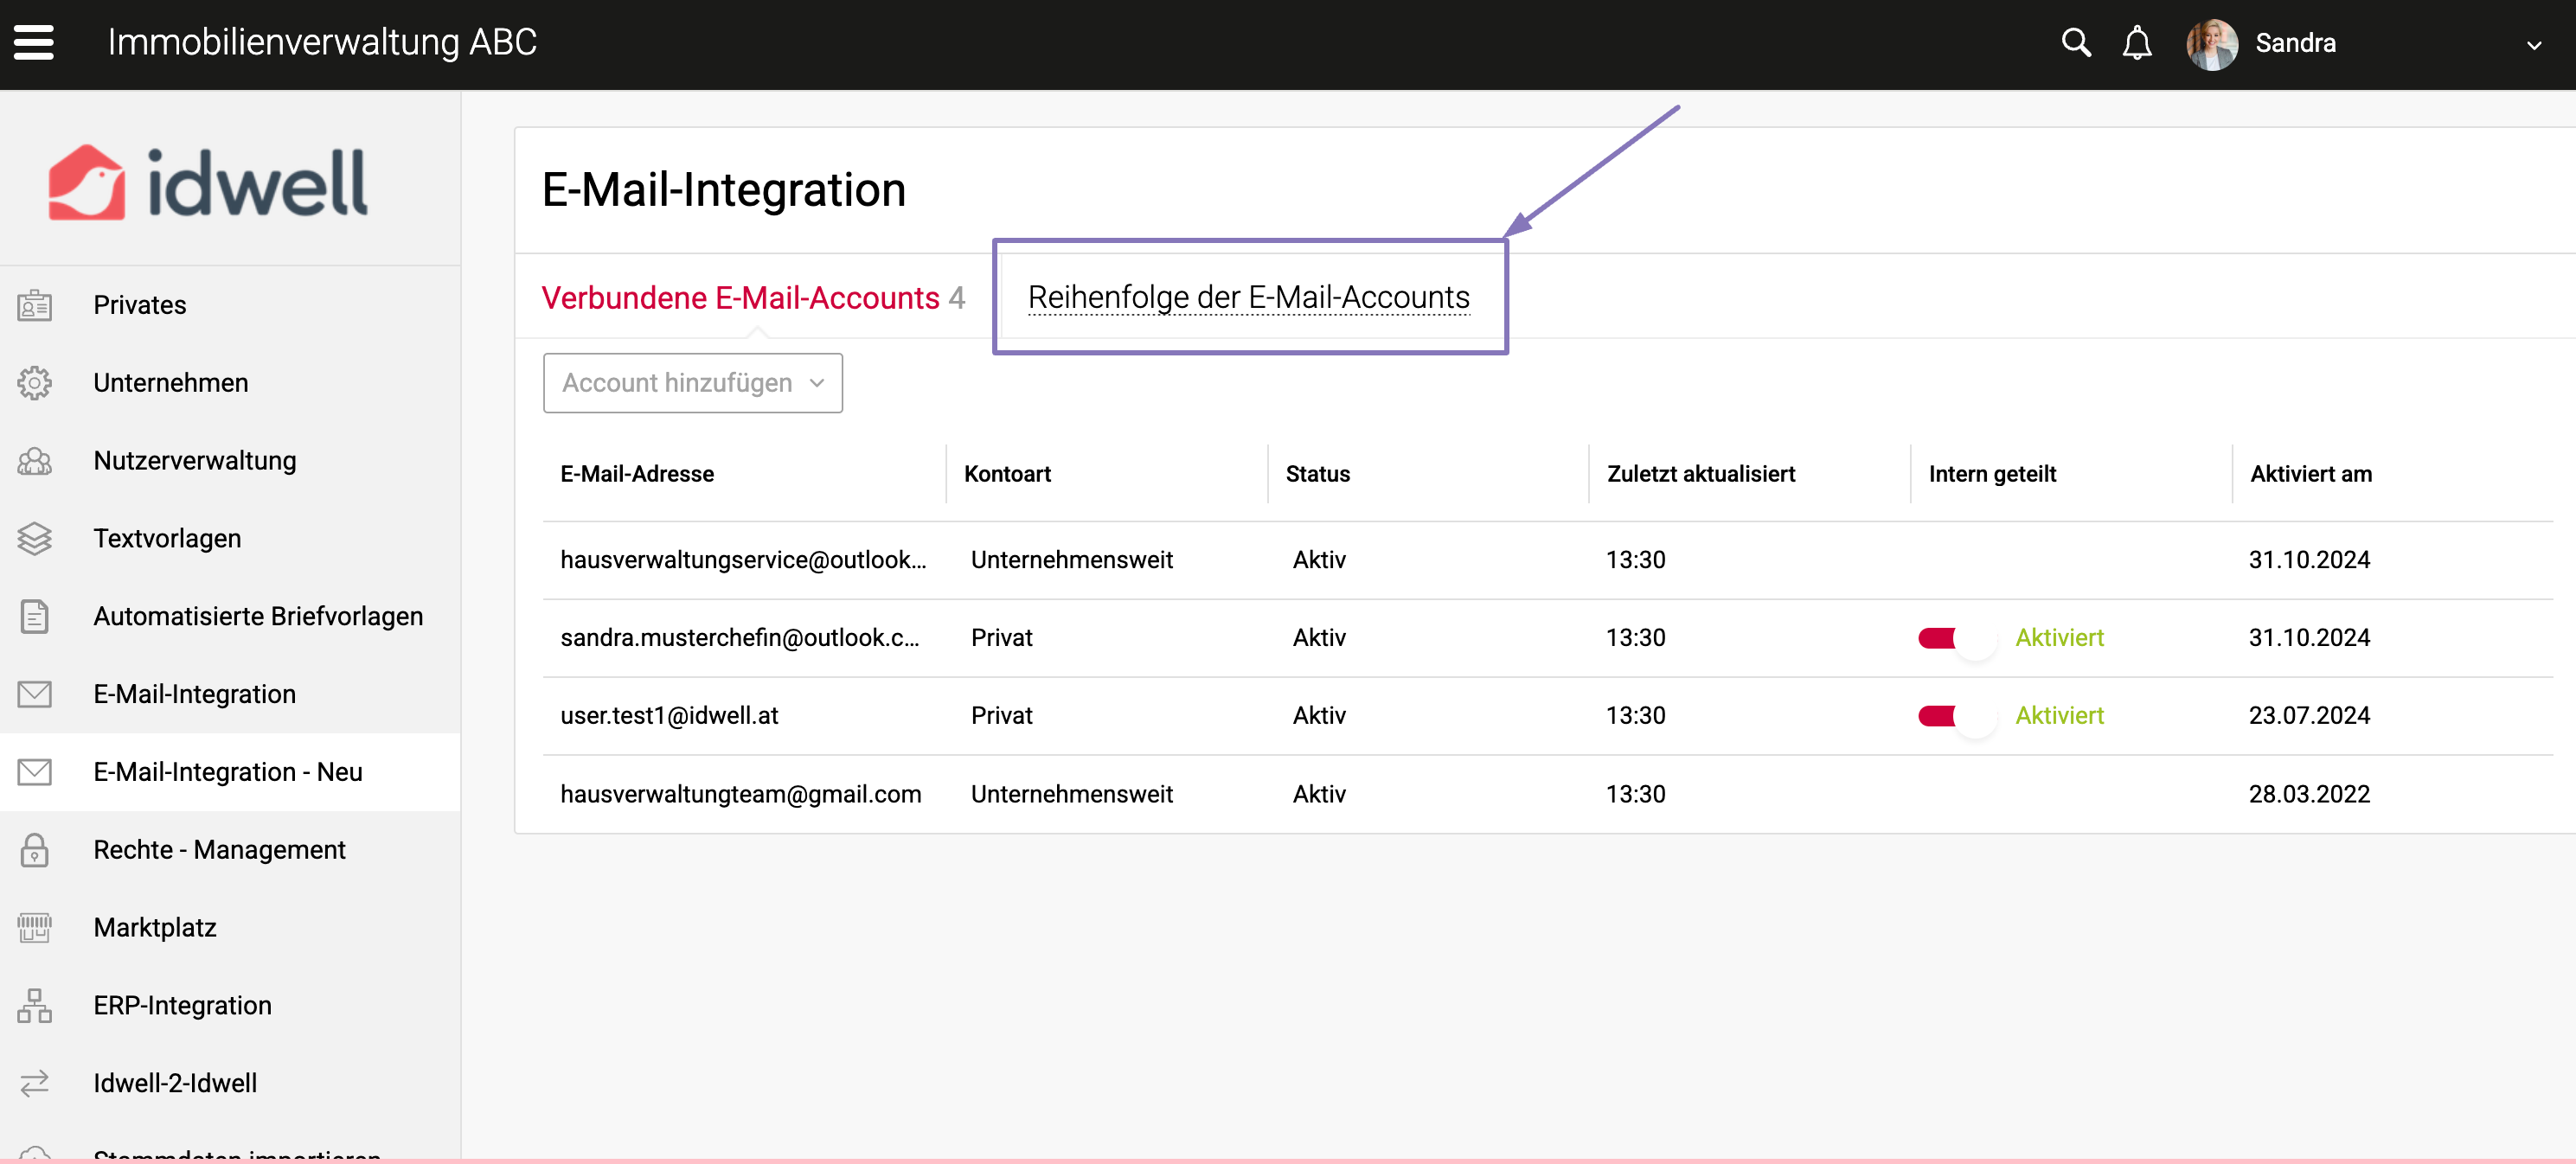2576x1164 pixels.
Task: Open Automatisierte Briefvorlagen in sidebar
Action: click(x=258, y=616)
